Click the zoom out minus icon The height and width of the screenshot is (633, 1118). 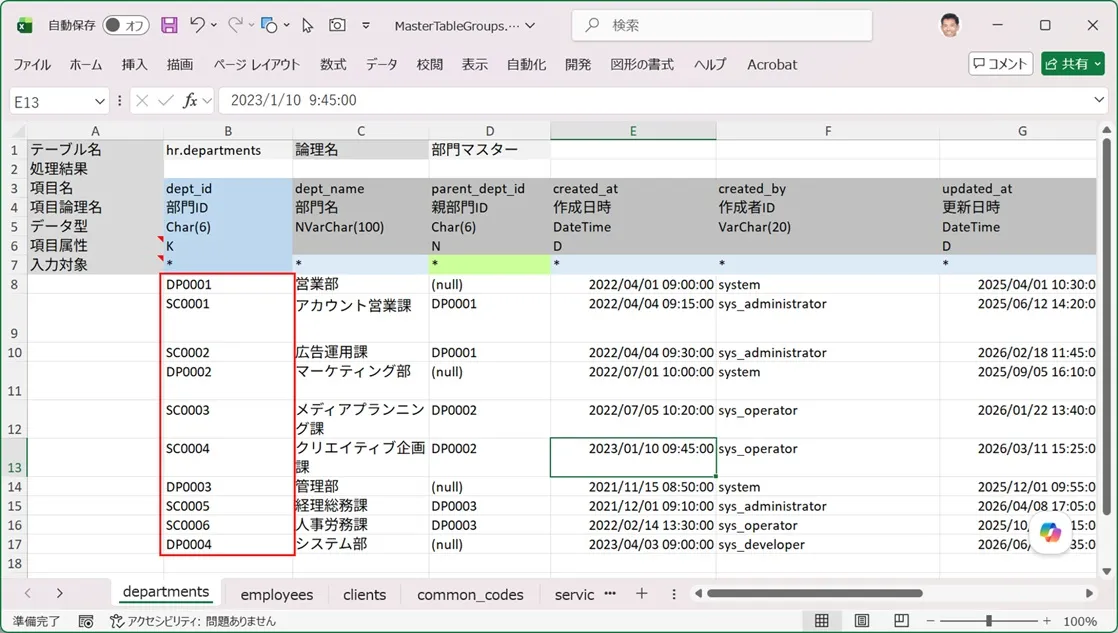tap(930, 622)
